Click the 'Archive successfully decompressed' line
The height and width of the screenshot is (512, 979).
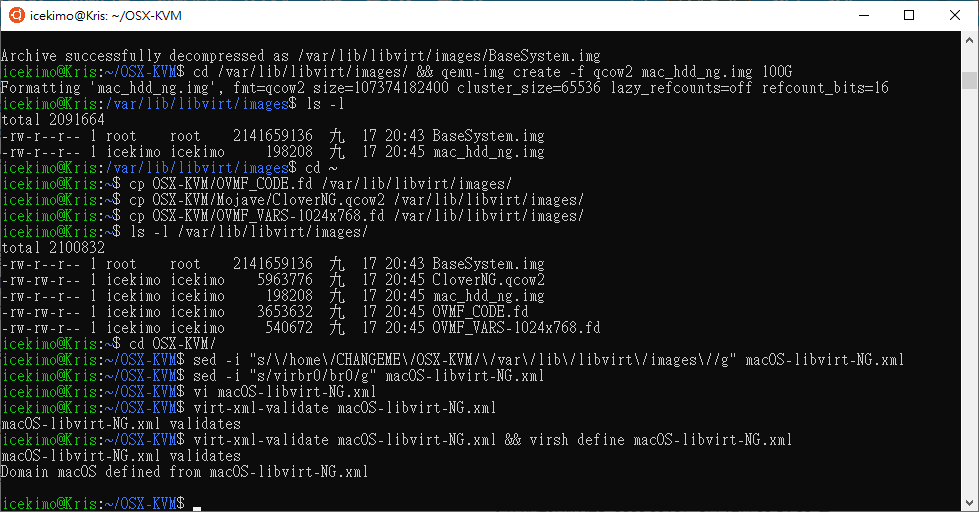301,56
